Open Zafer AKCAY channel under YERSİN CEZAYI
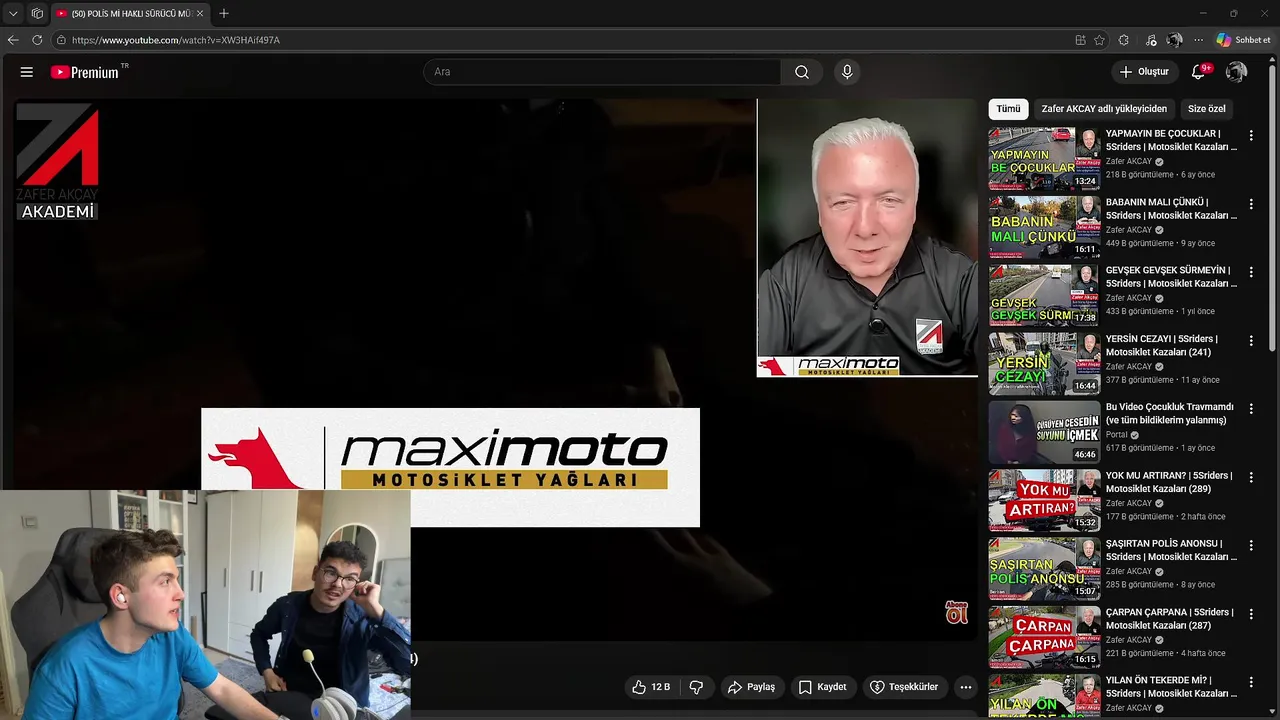 [x=1129, y=366]
